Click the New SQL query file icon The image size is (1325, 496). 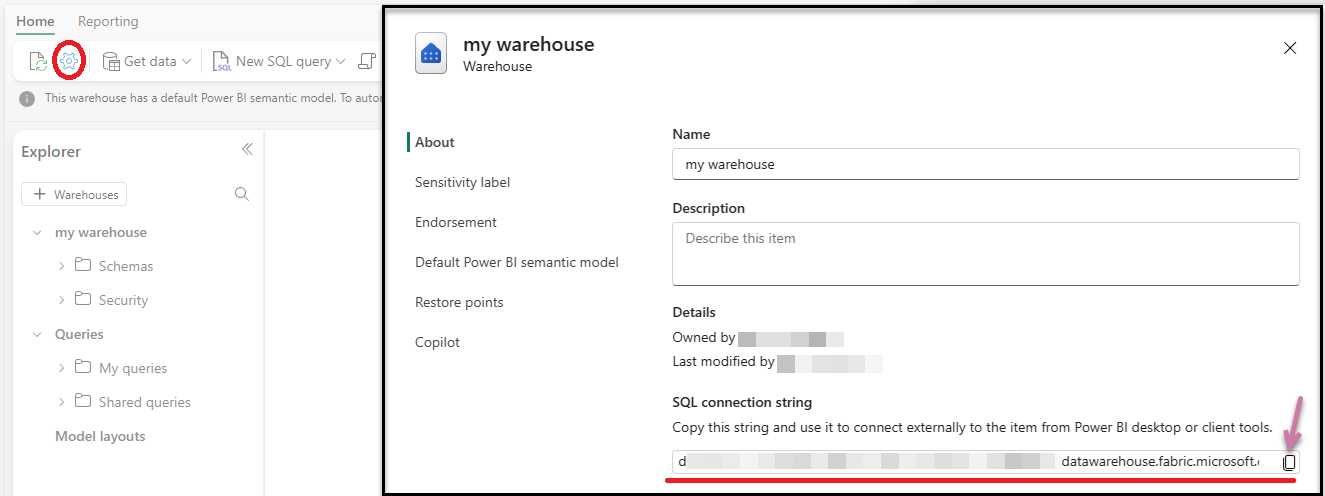point(221,62)
